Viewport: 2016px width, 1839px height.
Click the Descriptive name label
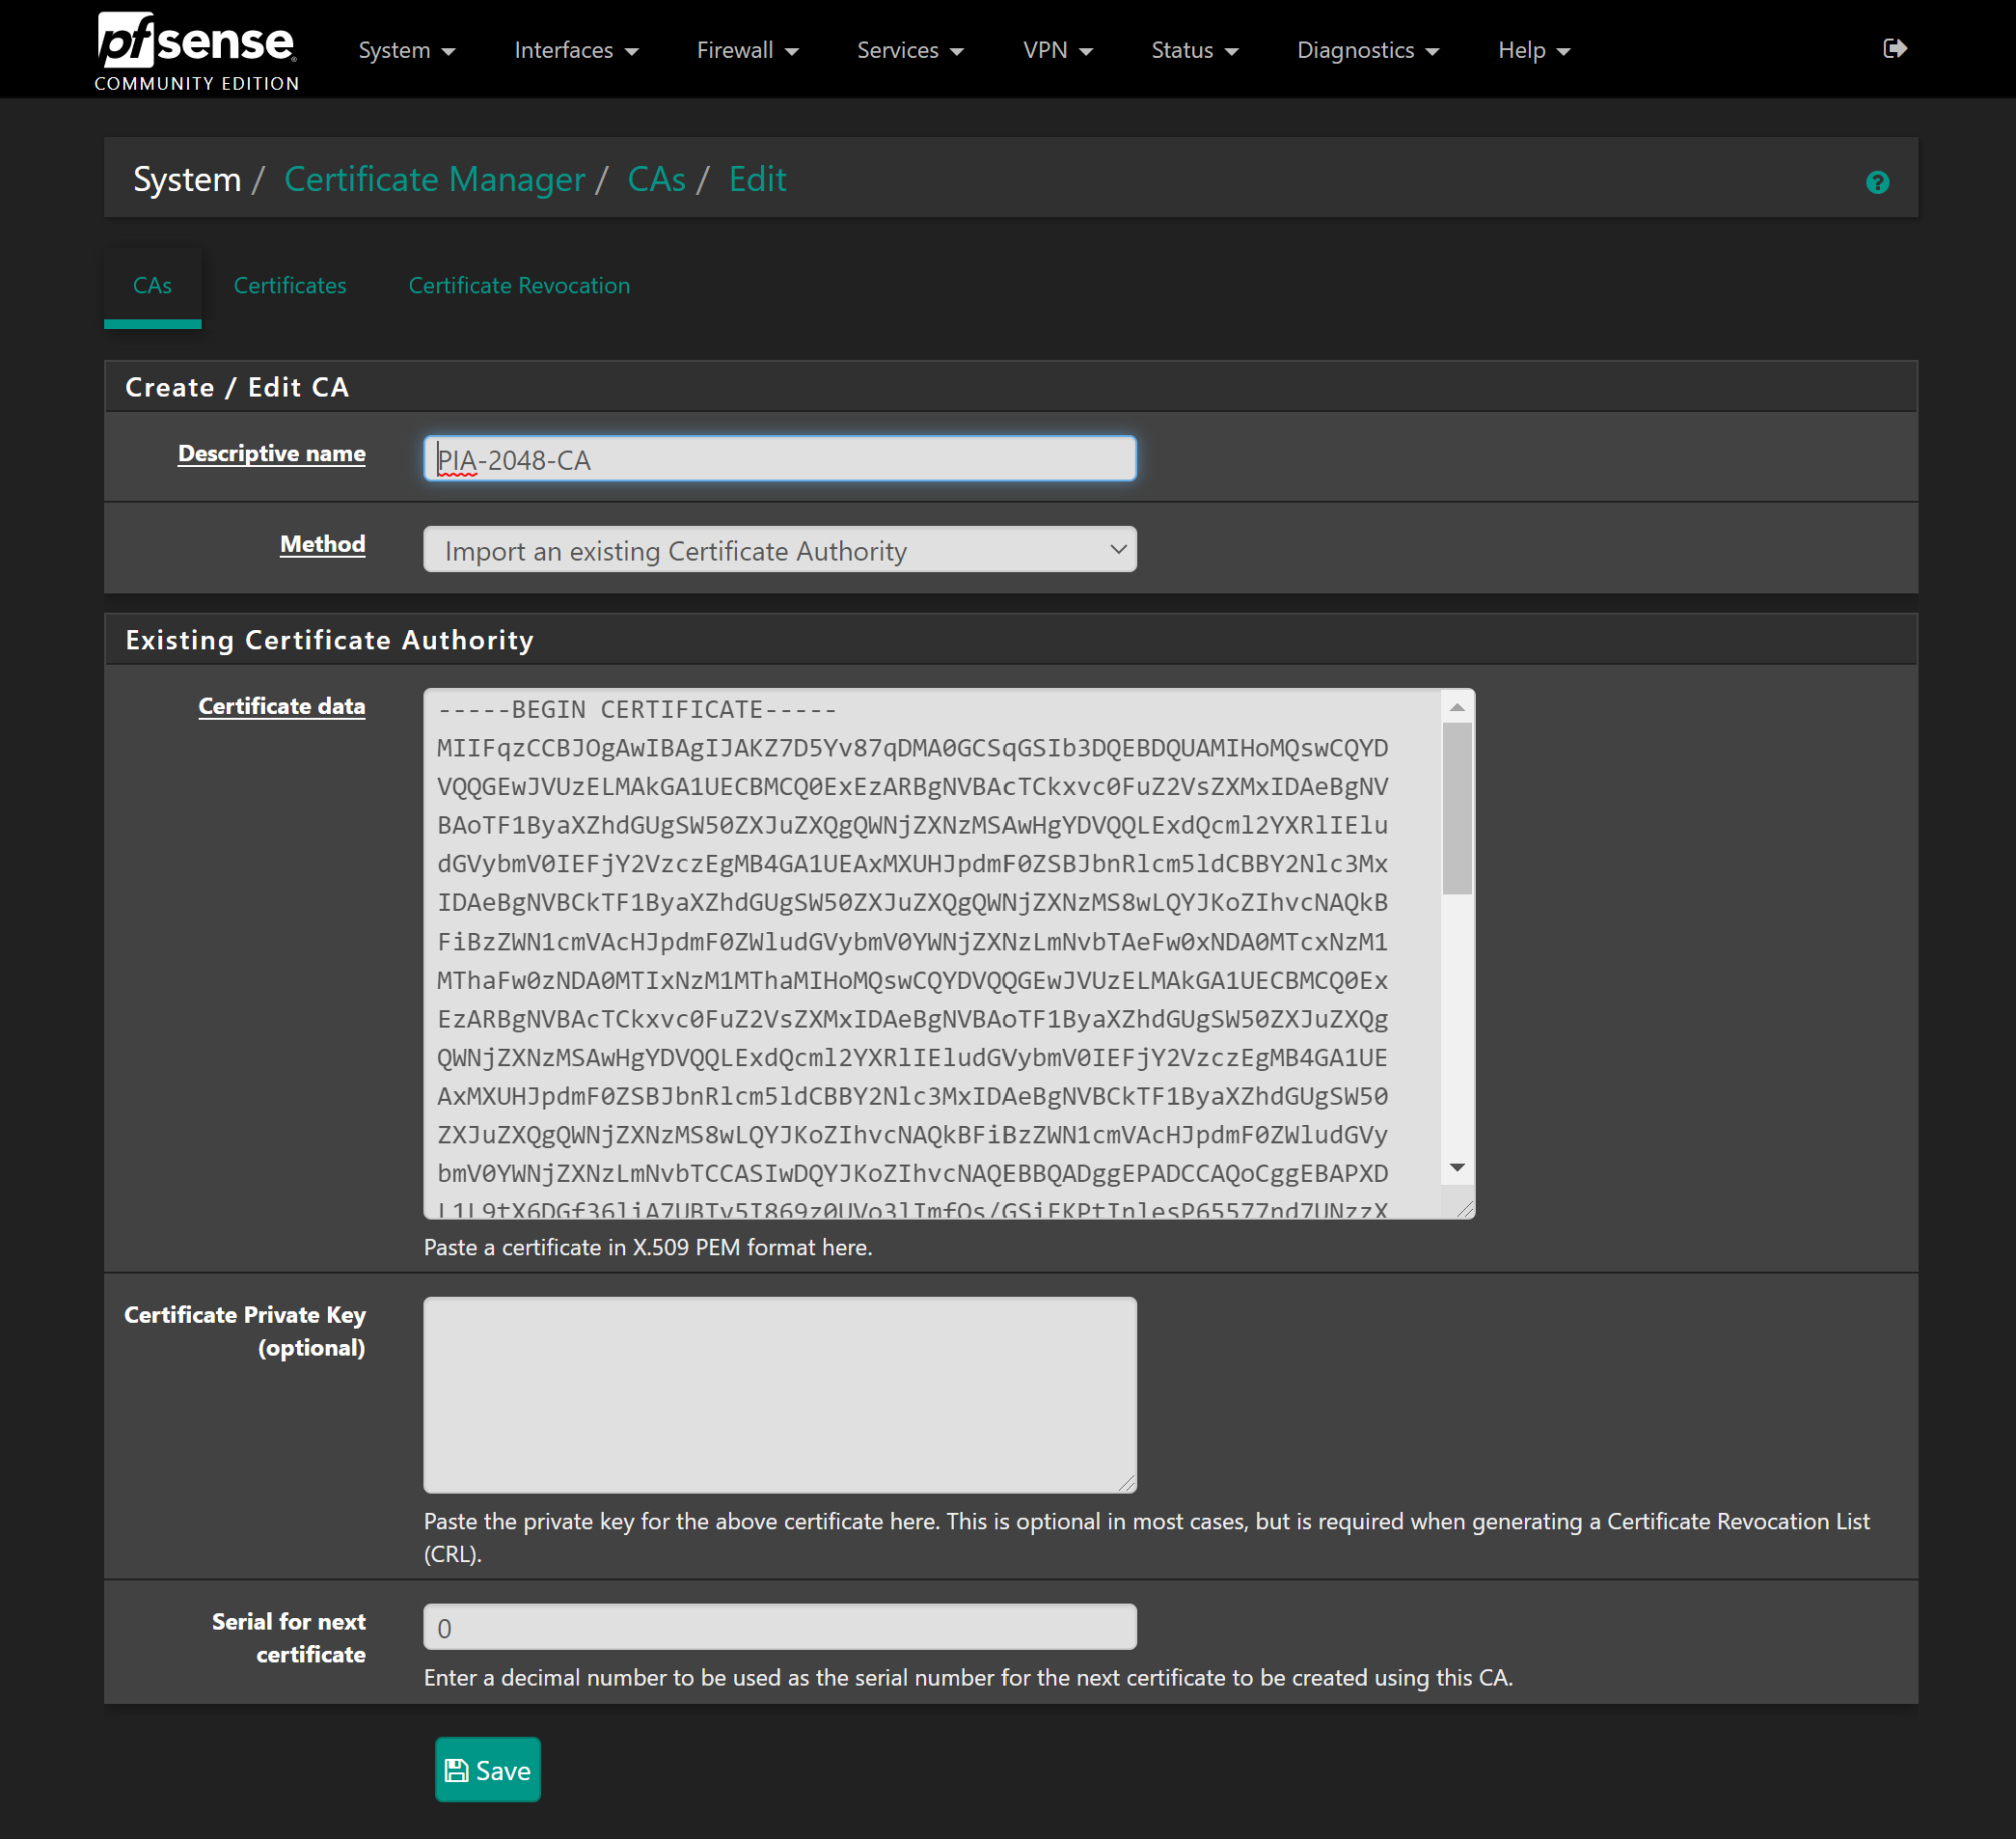point(271,453)
